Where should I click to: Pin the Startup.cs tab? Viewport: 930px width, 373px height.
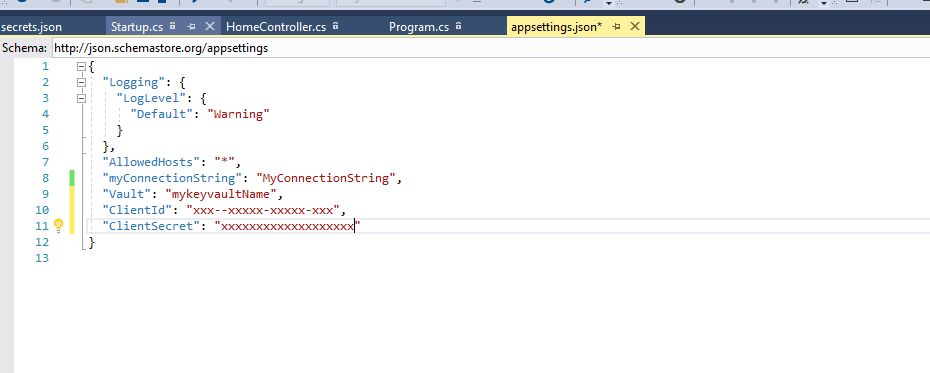coord(192,27)
